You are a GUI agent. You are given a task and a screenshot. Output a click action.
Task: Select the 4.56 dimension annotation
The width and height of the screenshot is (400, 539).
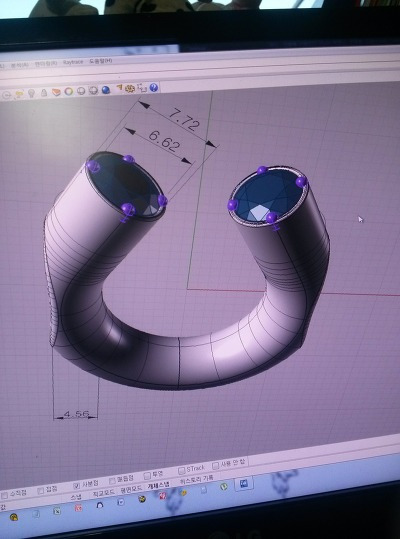(x=76, y=414)
